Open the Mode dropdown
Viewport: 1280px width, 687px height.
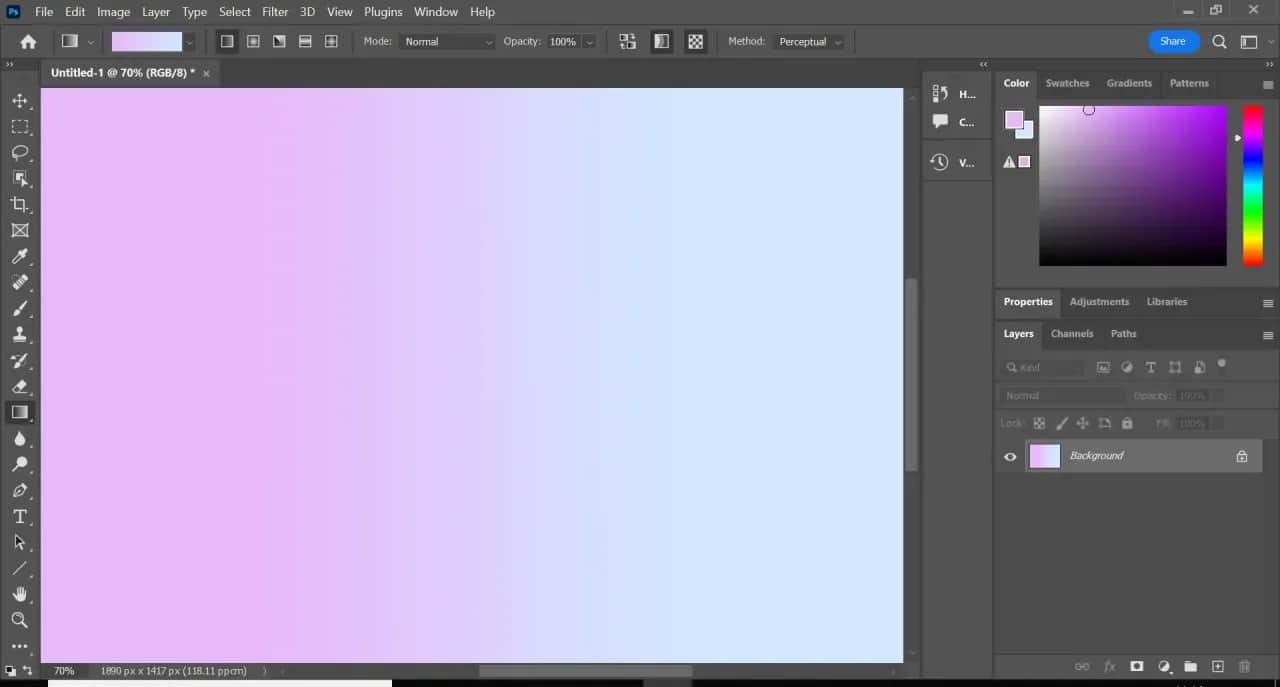pyautogui.click(x=446, y=41)
